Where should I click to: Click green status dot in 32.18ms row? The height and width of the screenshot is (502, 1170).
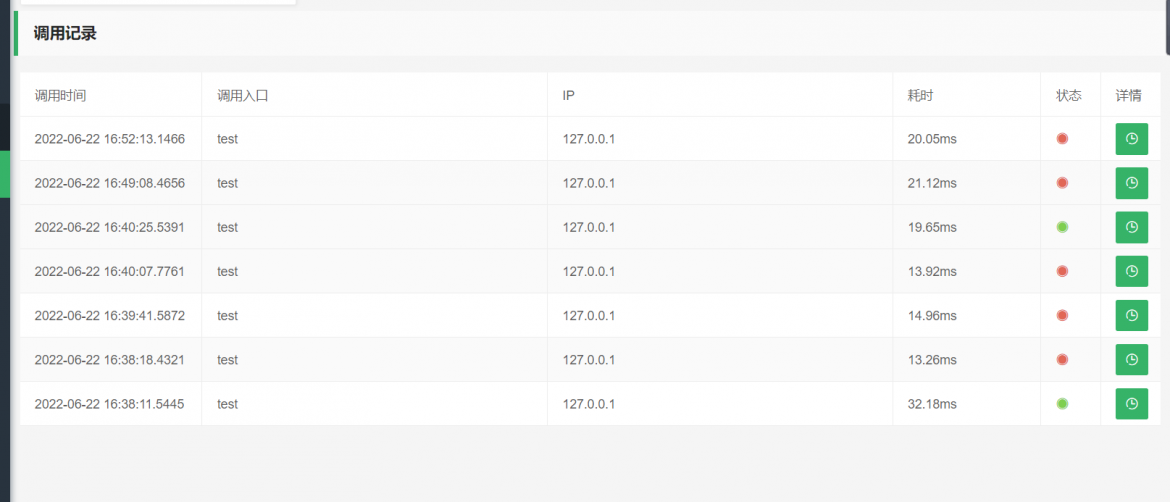coord(1063,404)
